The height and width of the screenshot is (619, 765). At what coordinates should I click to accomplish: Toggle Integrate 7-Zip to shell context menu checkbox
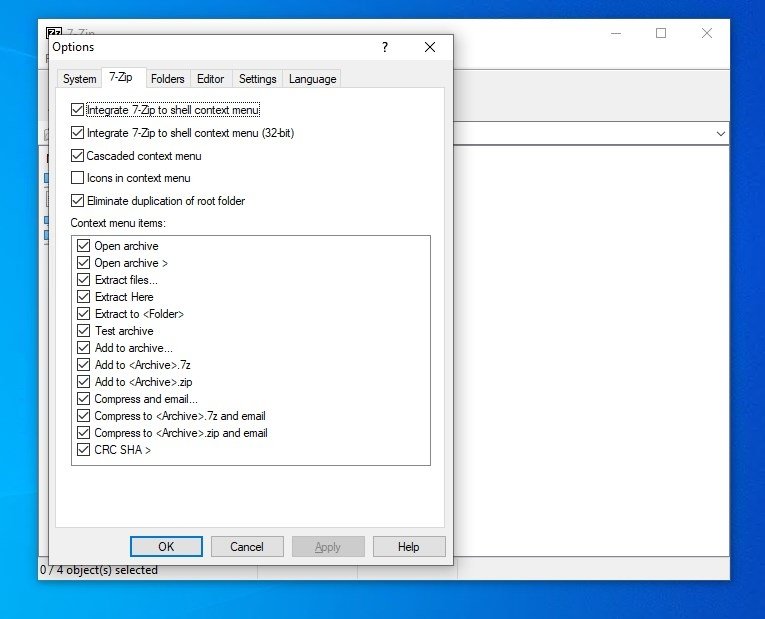click(77, 110)
